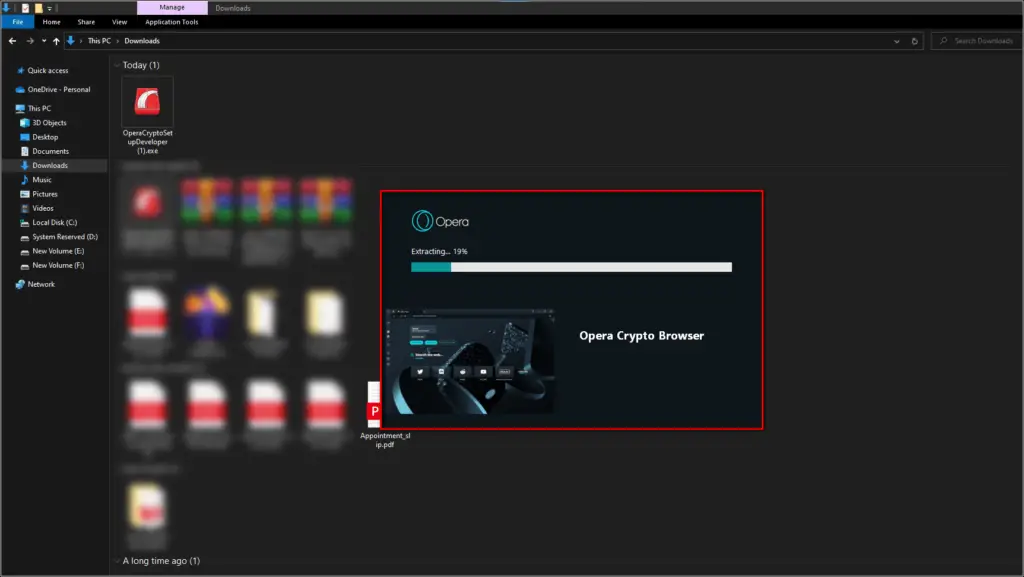Go back with the Back arrow

pyautogui.click(x=12, y=40)
